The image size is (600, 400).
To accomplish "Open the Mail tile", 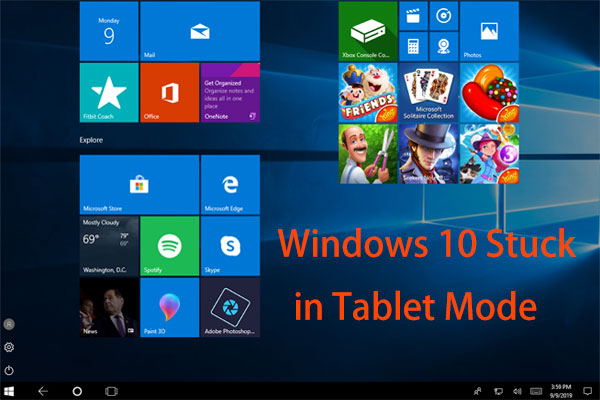I will [x=200, y=31].
